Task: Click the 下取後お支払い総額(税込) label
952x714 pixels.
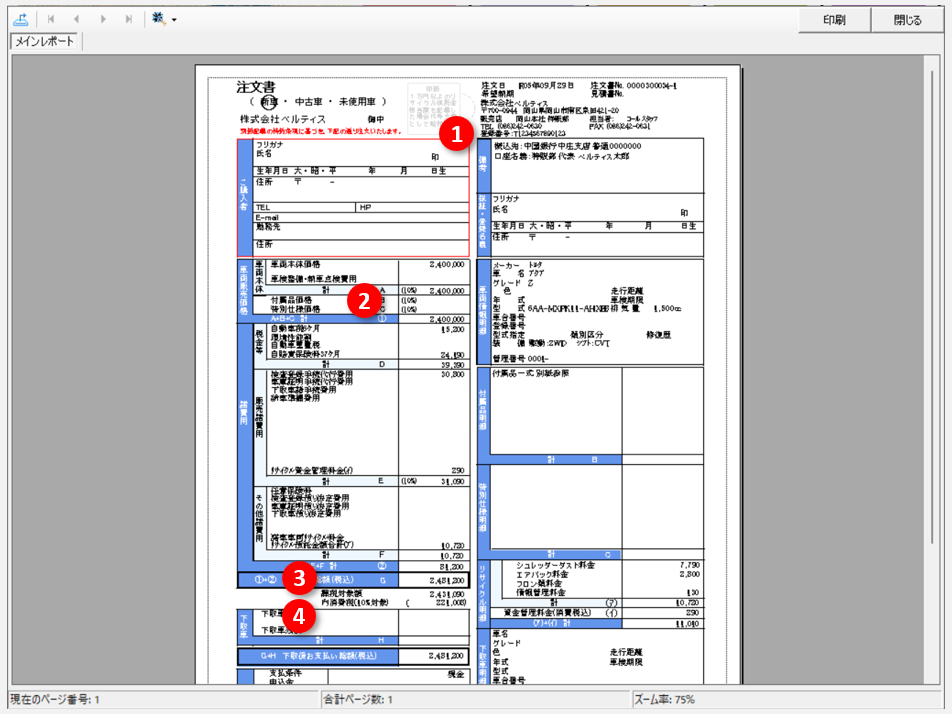Action: [x=328, y=656]
